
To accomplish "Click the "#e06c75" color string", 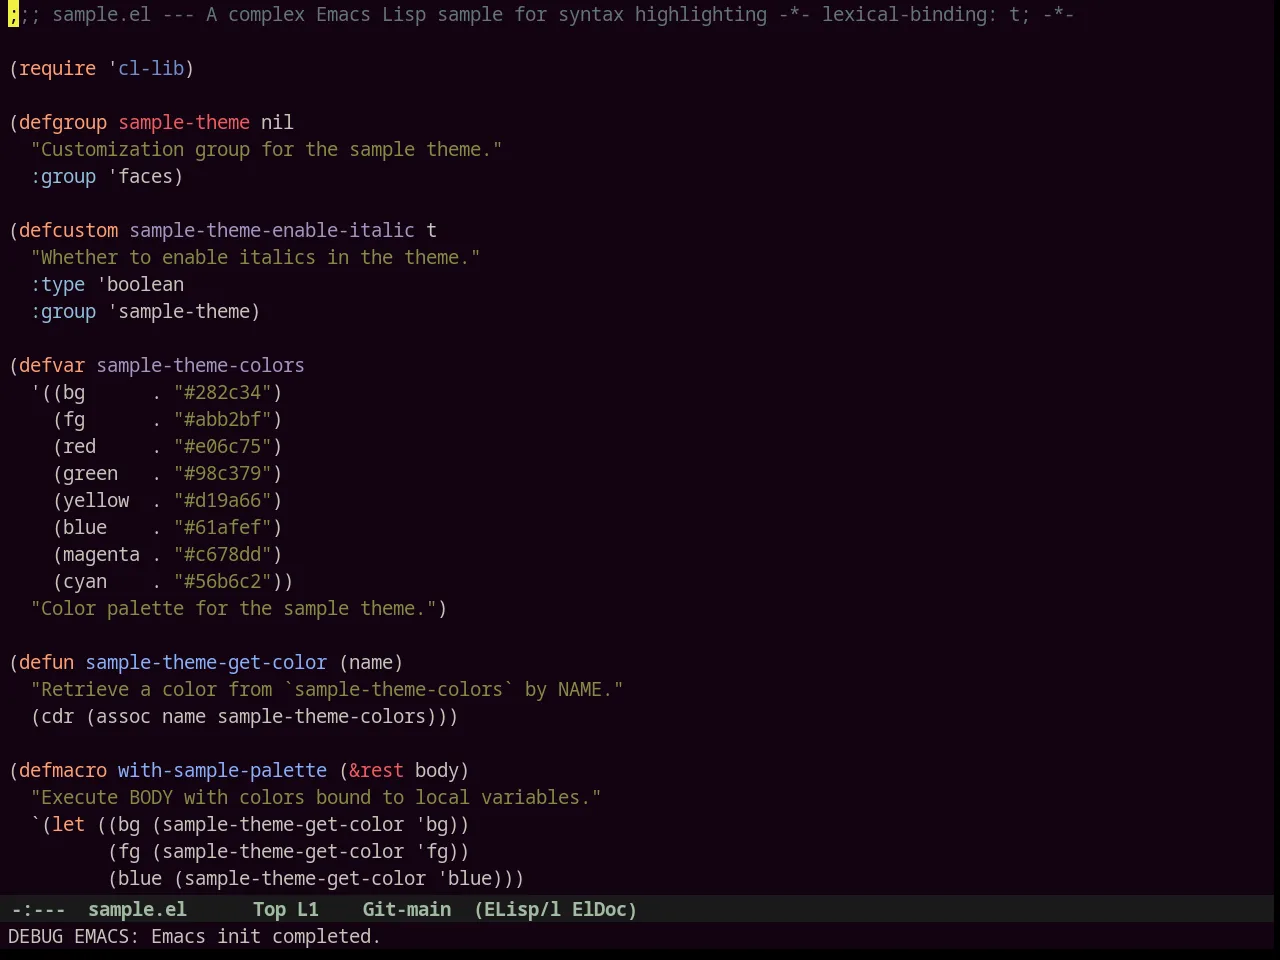I will [223, 446].
